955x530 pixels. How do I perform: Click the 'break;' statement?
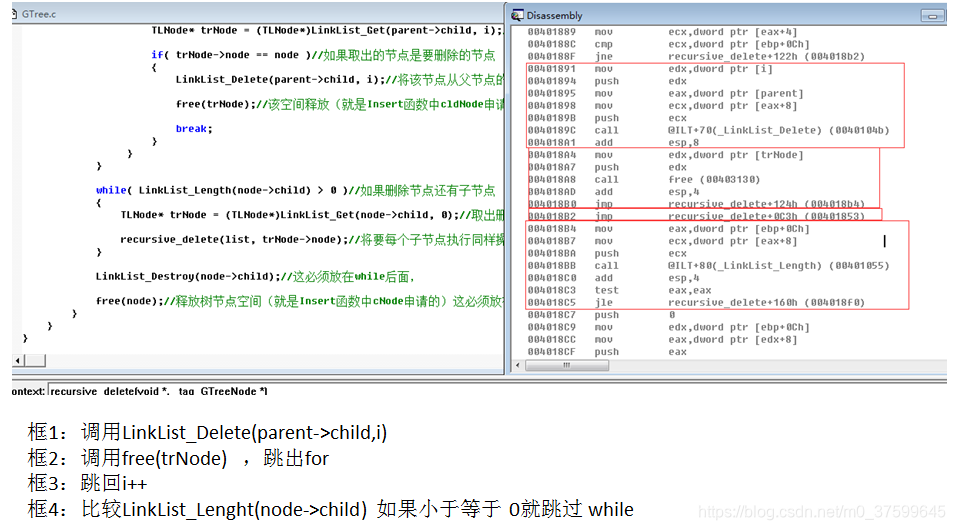tap(194, 129)
